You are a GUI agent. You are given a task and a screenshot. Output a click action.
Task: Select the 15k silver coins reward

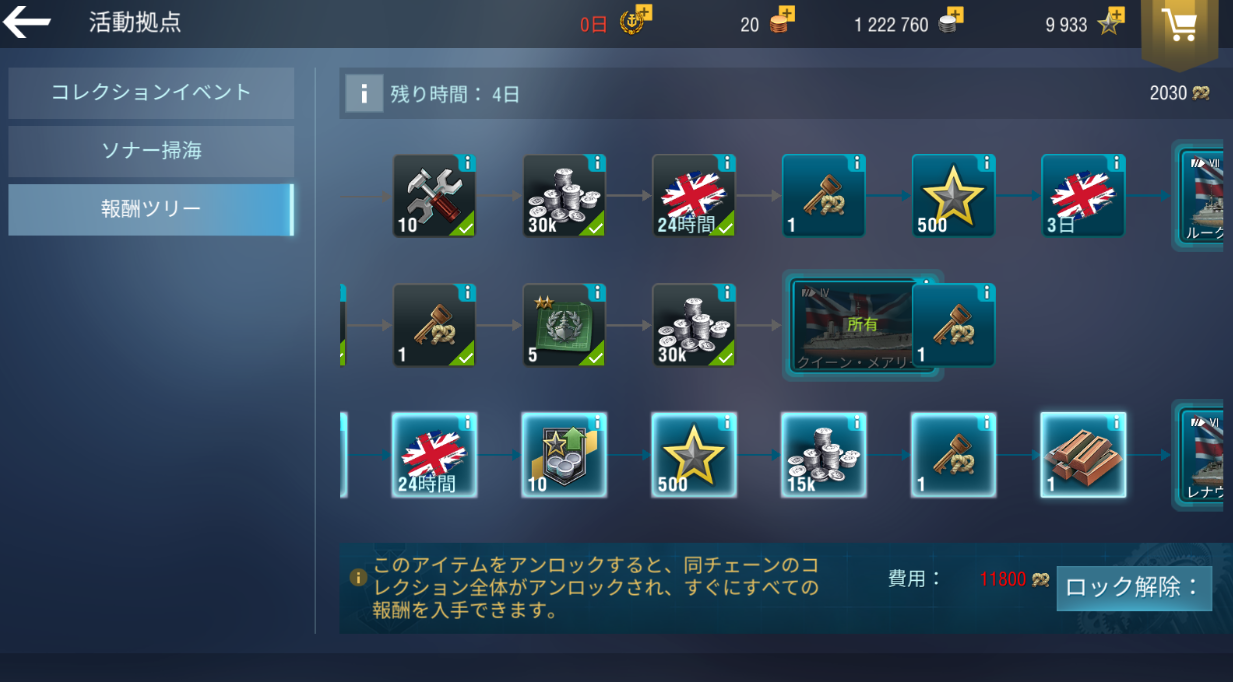point(824,455)
